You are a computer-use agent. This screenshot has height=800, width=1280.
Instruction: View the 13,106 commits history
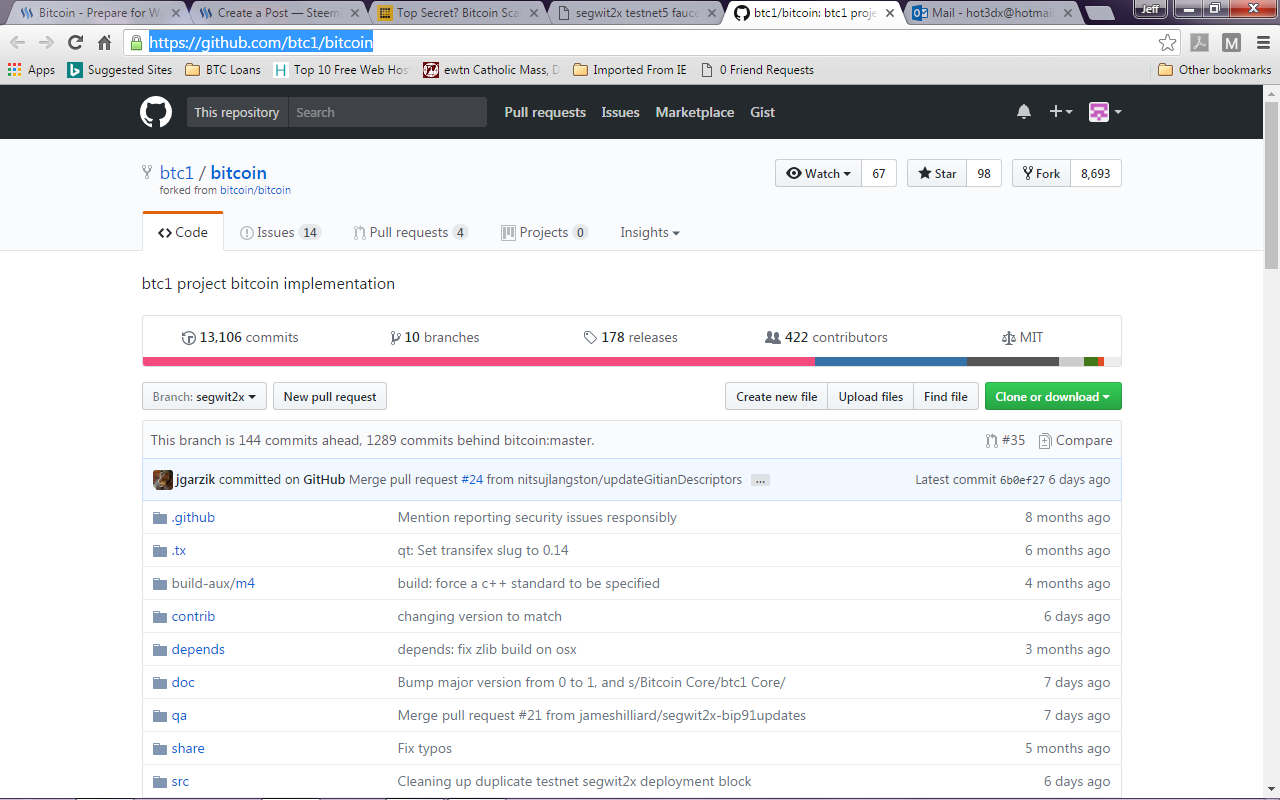coord(240,337)
